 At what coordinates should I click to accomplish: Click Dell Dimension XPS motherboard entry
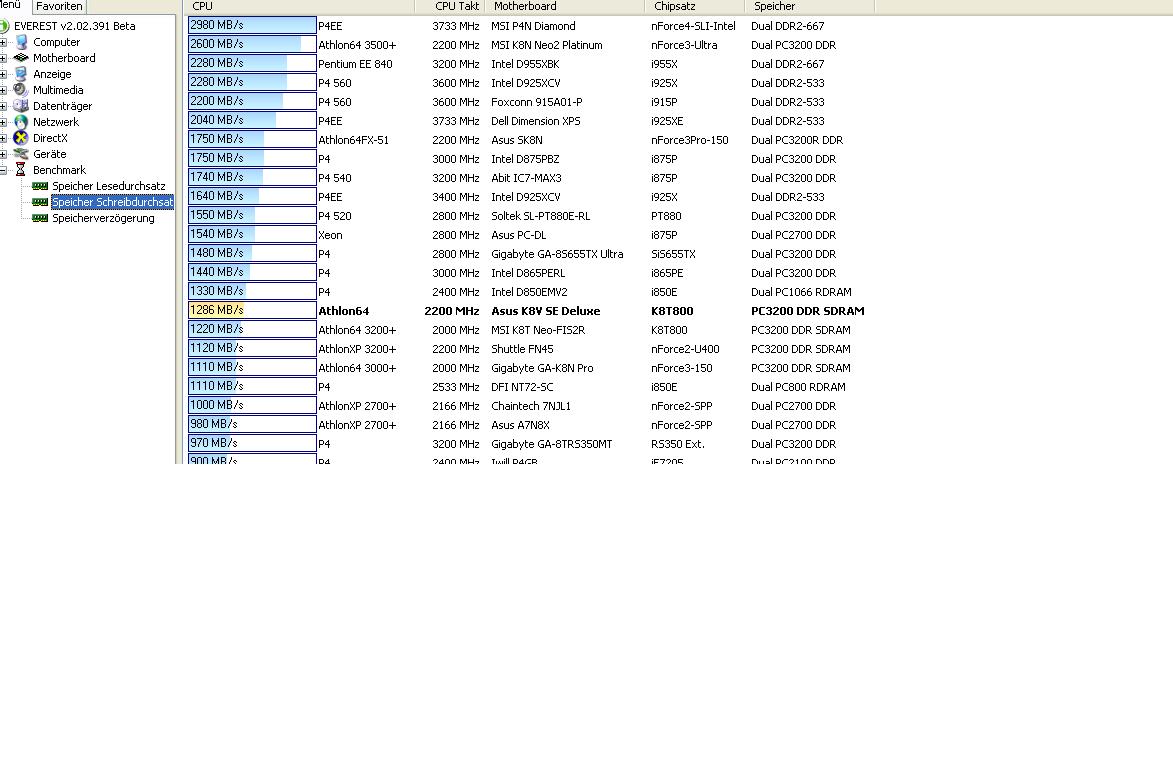coord(536,121)
